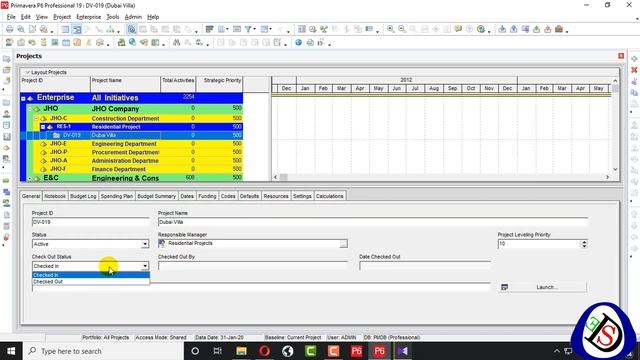Click the Gantt vertical scrollbar down arrow
The image size is (640, 360).
(x=615, y=169)
